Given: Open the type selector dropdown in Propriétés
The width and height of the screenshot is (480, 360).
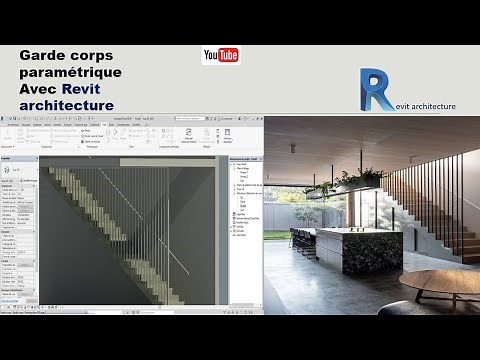Looking at the screenshot, I should 37,170.
